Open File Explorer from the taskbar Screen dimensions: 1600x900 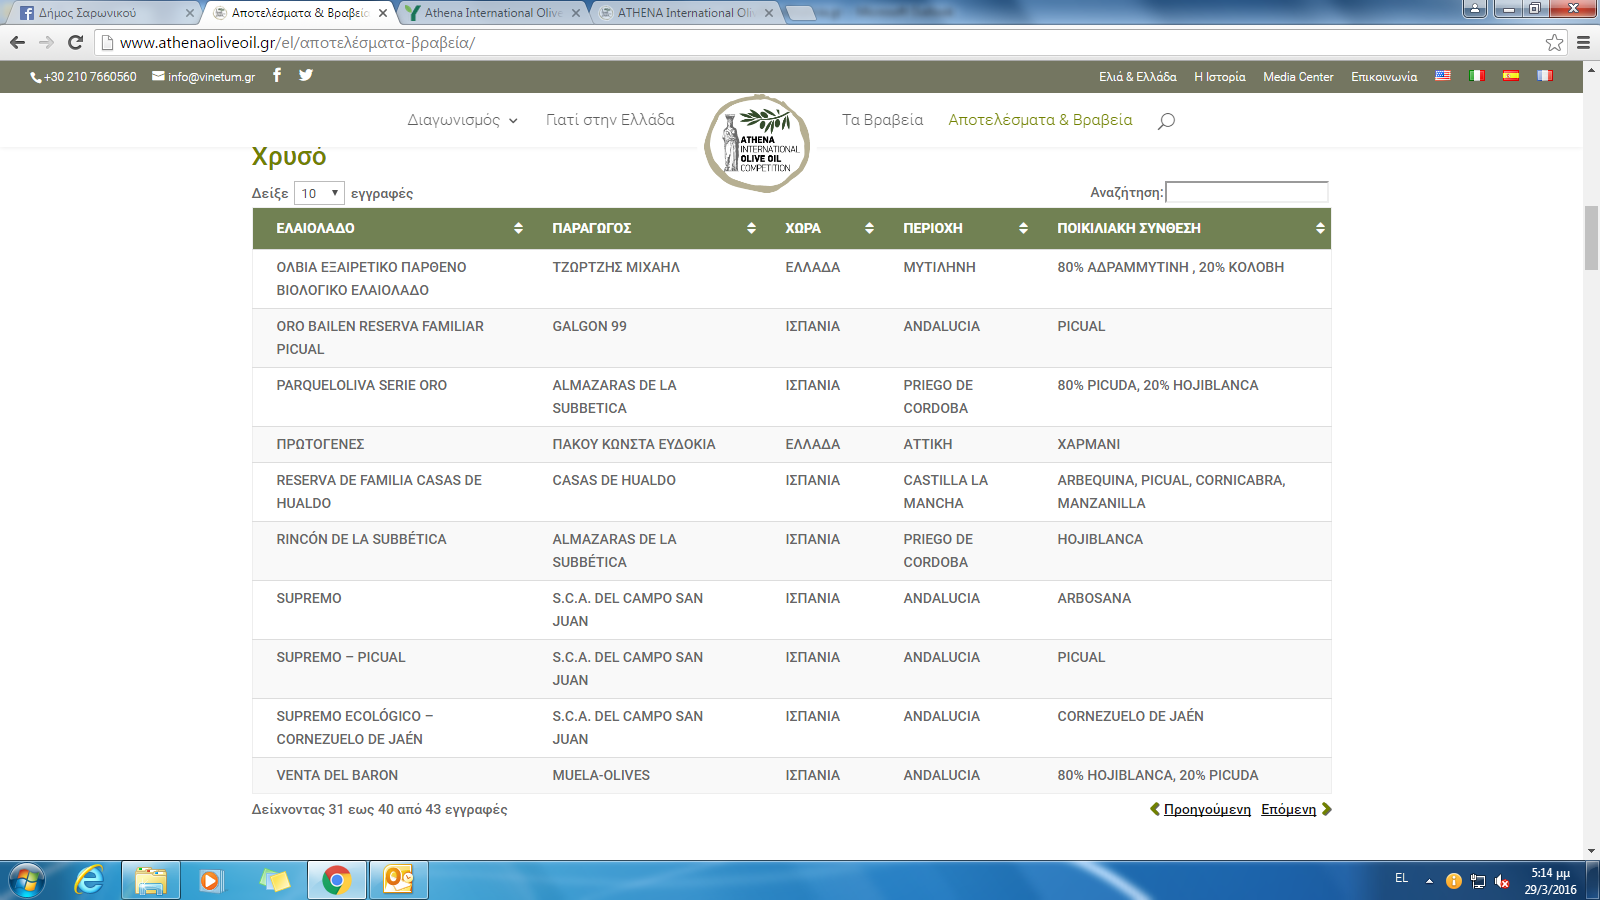[151, 880]
